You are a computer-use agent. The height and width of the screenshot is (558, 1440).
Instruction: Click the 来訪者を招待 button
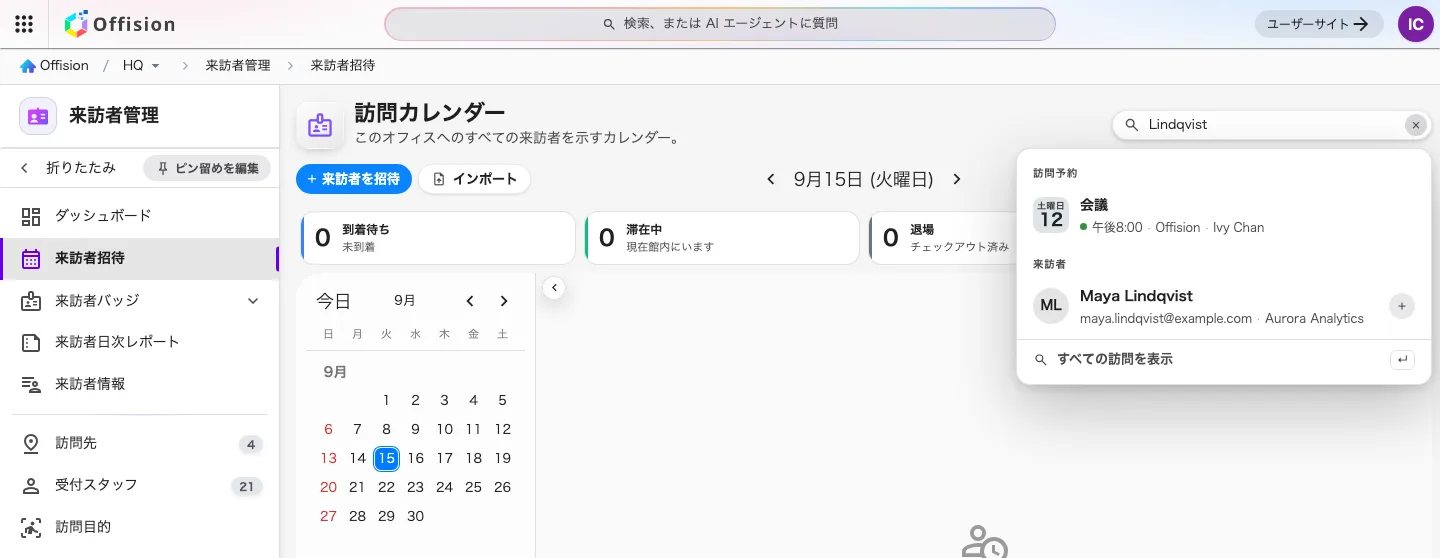[354, 179]
